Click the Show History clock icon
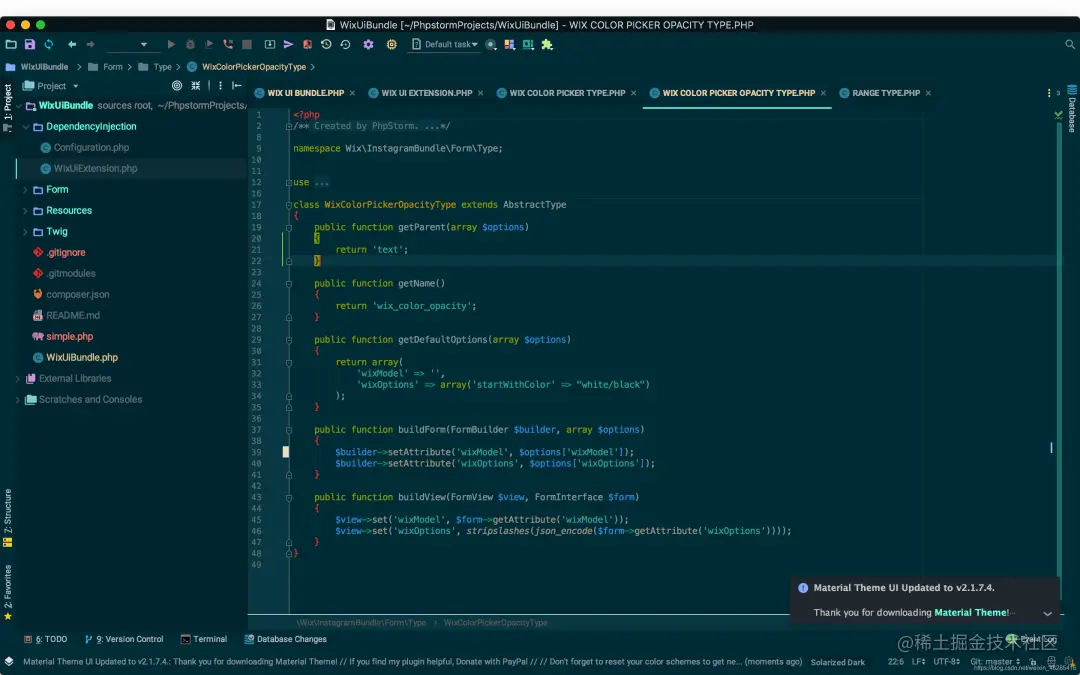This screenshot has height=675, width=1080. pos(326,44)
